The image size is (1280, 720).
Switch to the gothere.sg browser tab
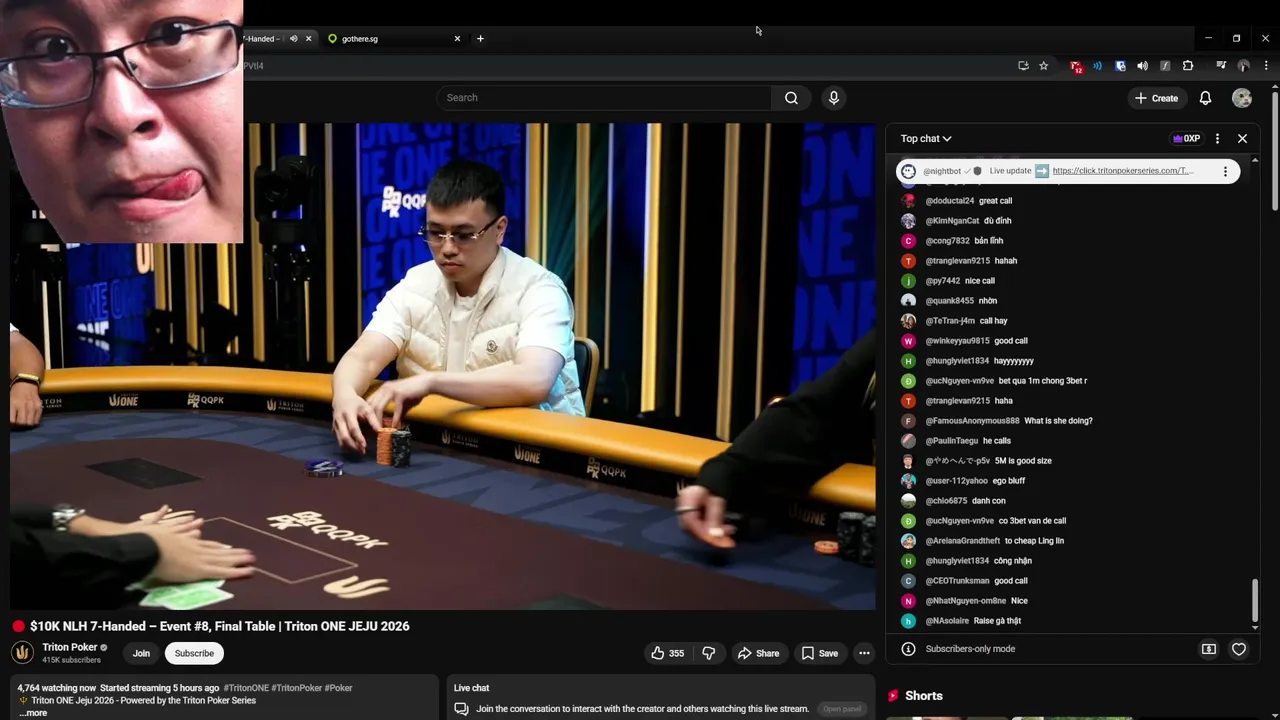point(392,39)
